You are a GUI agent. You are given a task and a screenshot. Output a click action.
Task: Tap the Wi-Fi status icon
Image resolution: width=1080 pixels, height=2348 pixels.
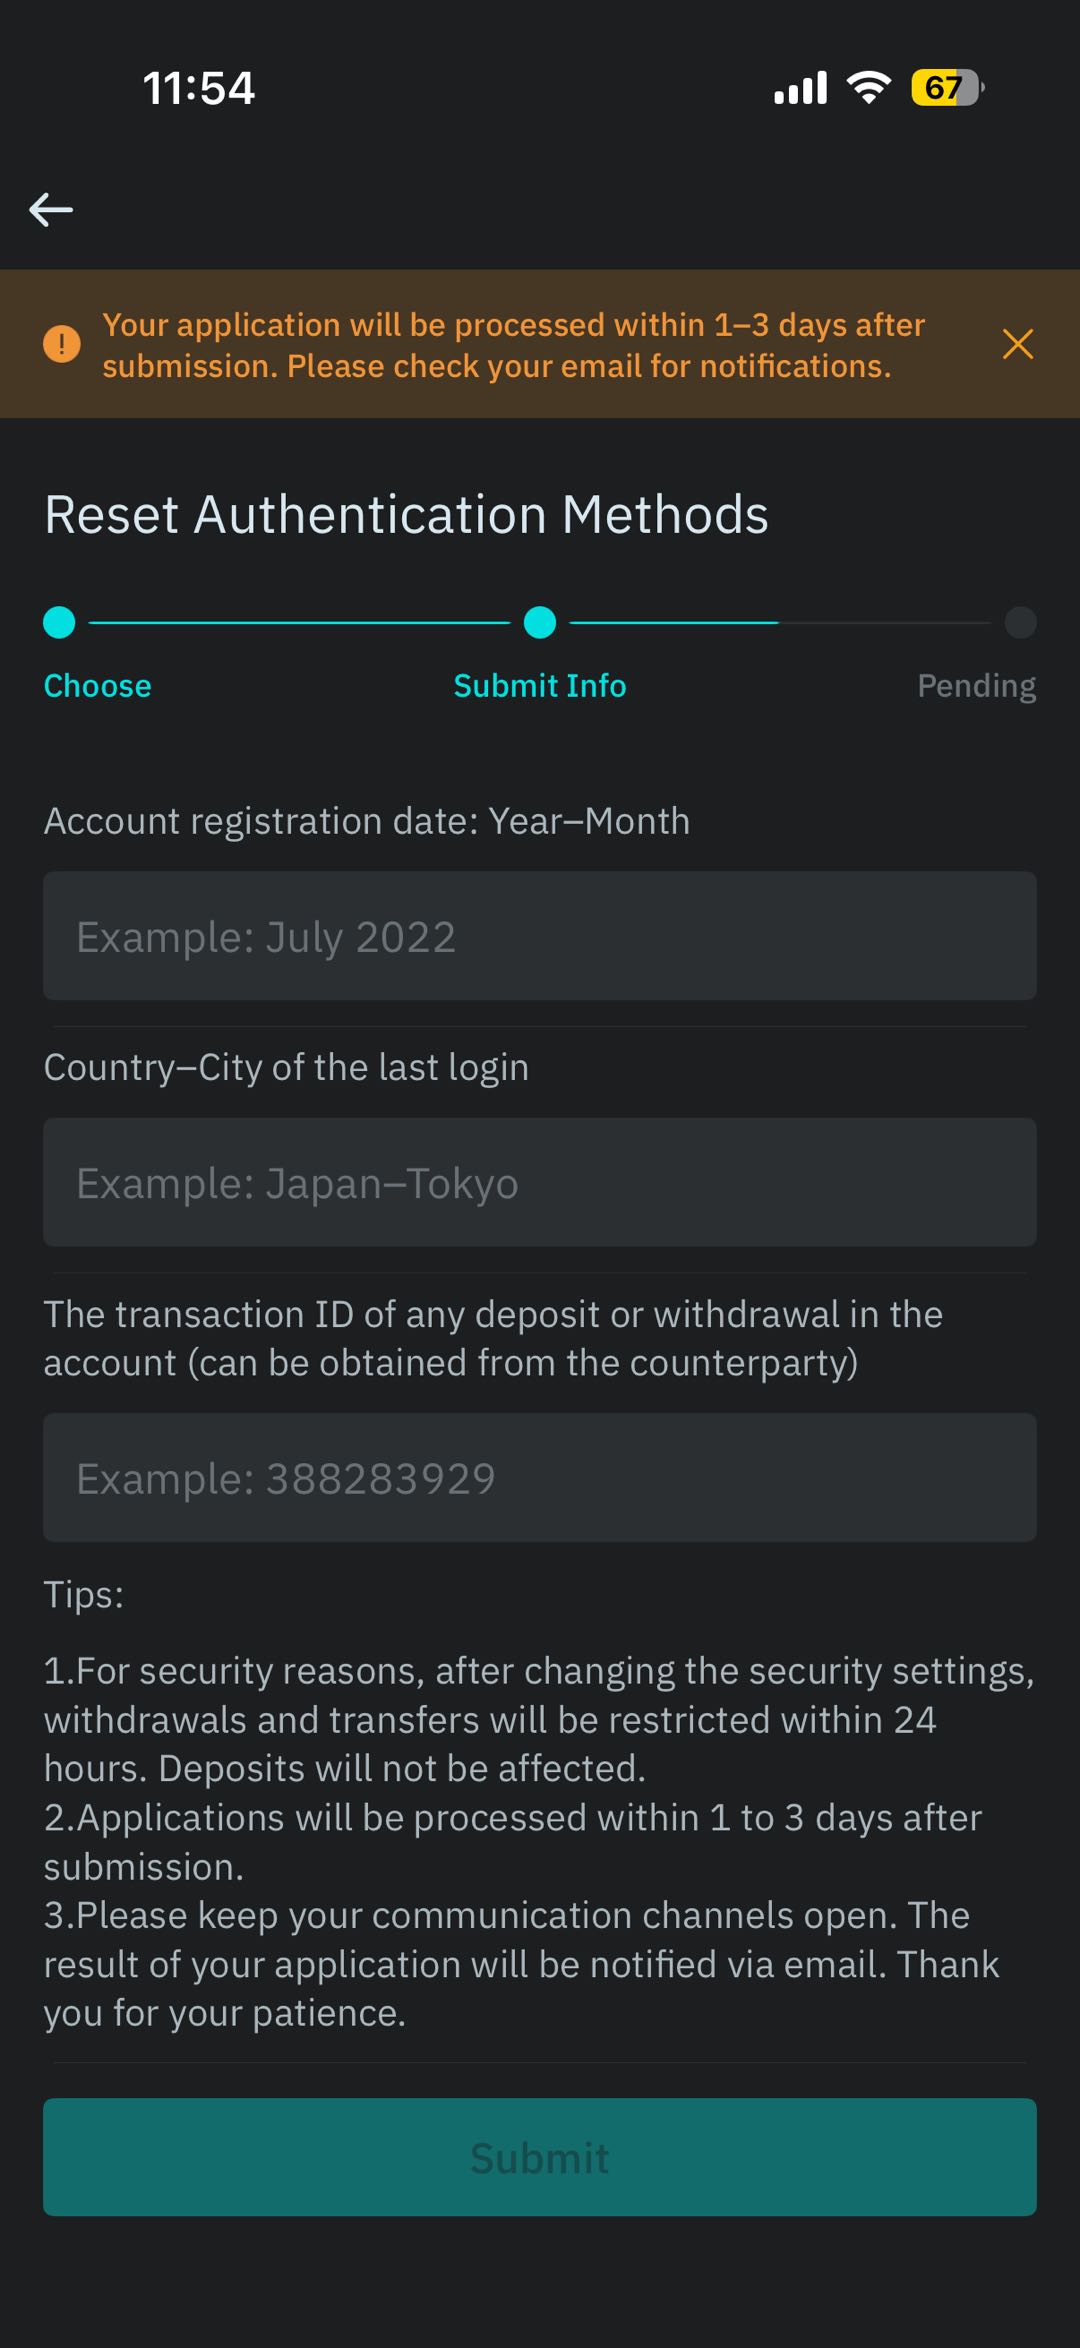[869, 88]
